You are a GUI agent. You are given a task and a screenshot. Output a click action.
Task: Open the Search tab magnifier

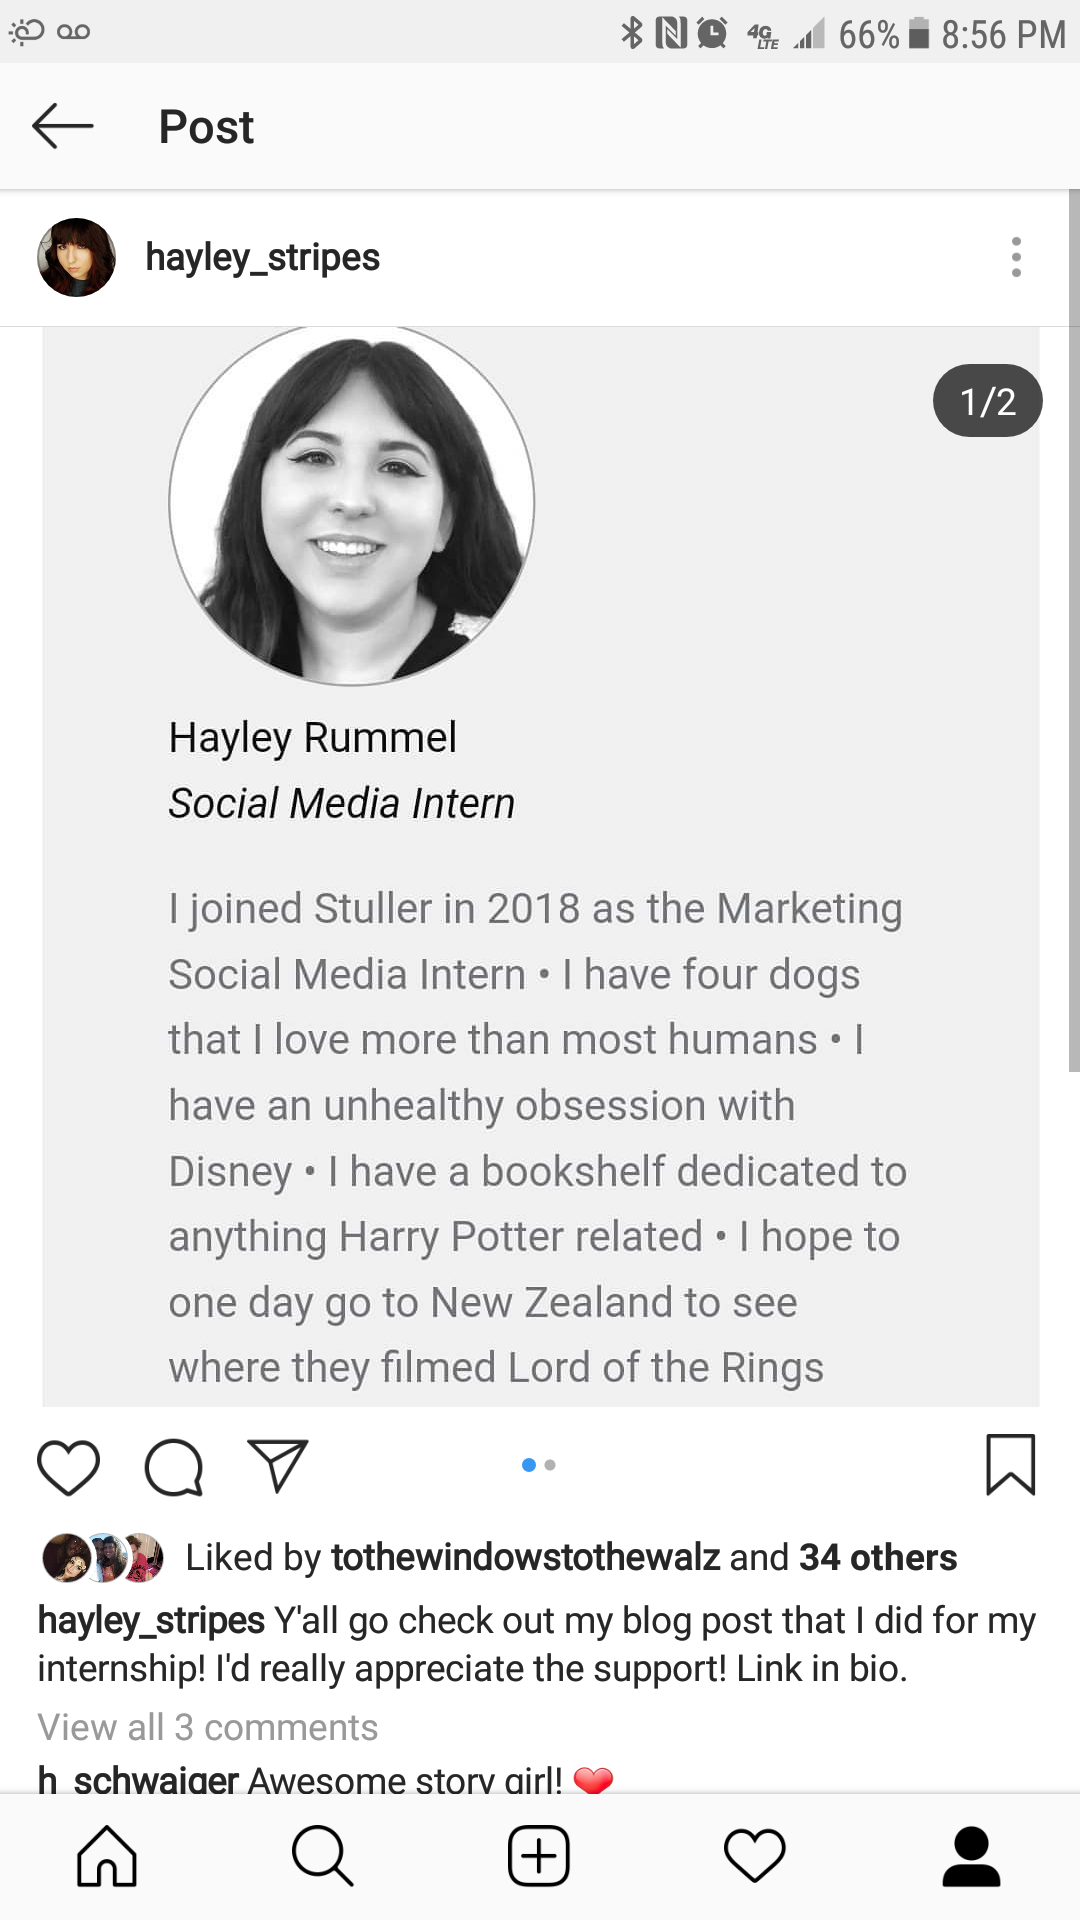(322, 1856)
